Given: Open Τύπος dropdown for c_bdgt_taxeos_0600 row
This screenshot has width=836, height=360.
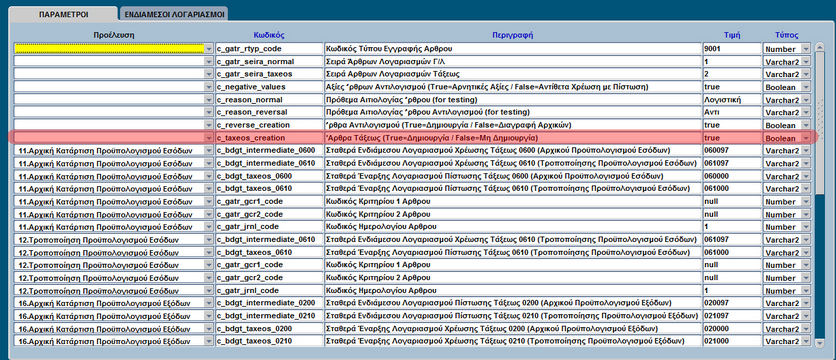Looking at the screenshot, I should click(806, 176).
